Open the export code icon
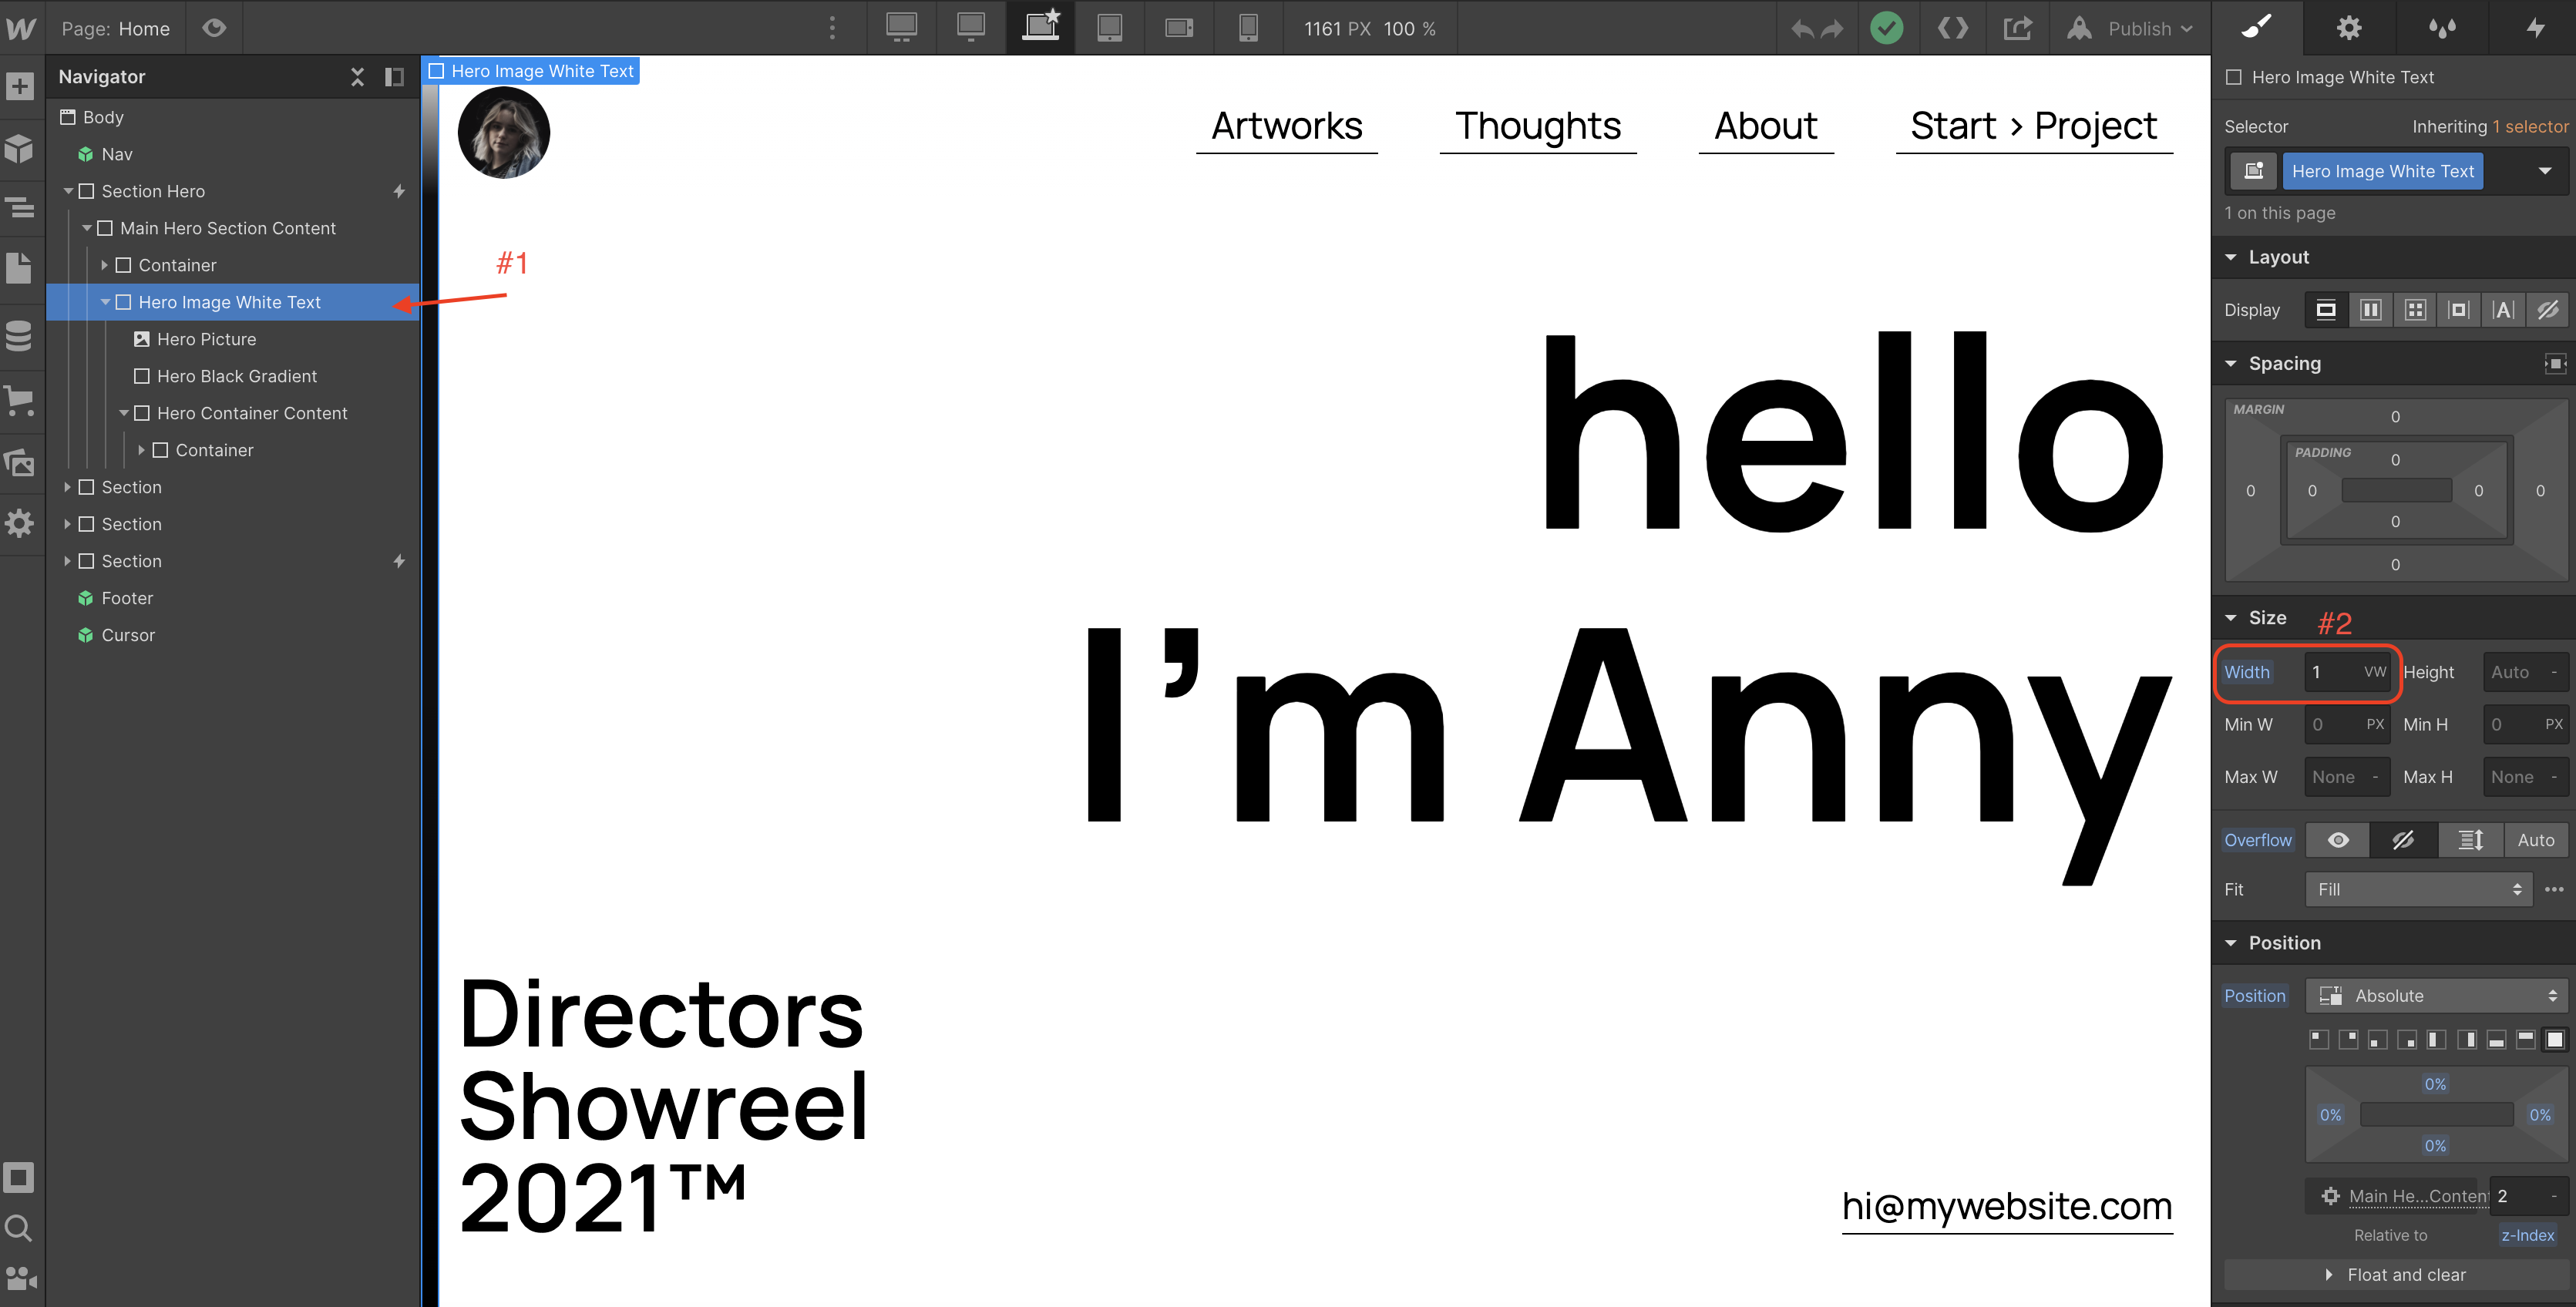This screenshot has height=1307, width=2576. (1953, 28)
